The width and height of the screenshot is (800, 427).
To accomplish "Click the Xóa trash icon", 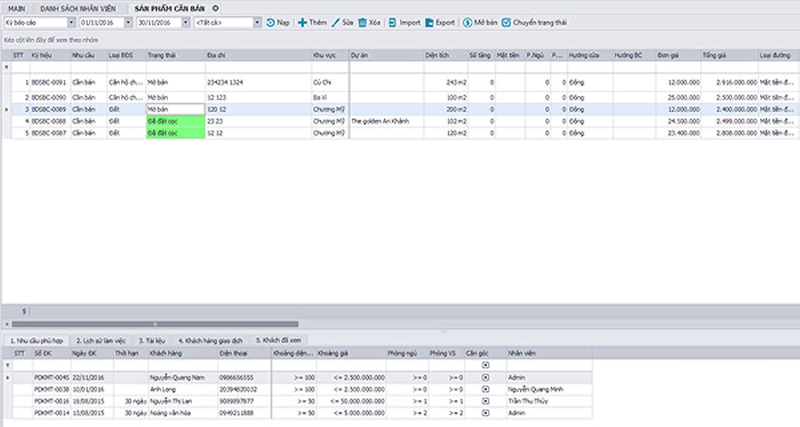I will pos(362,22).
